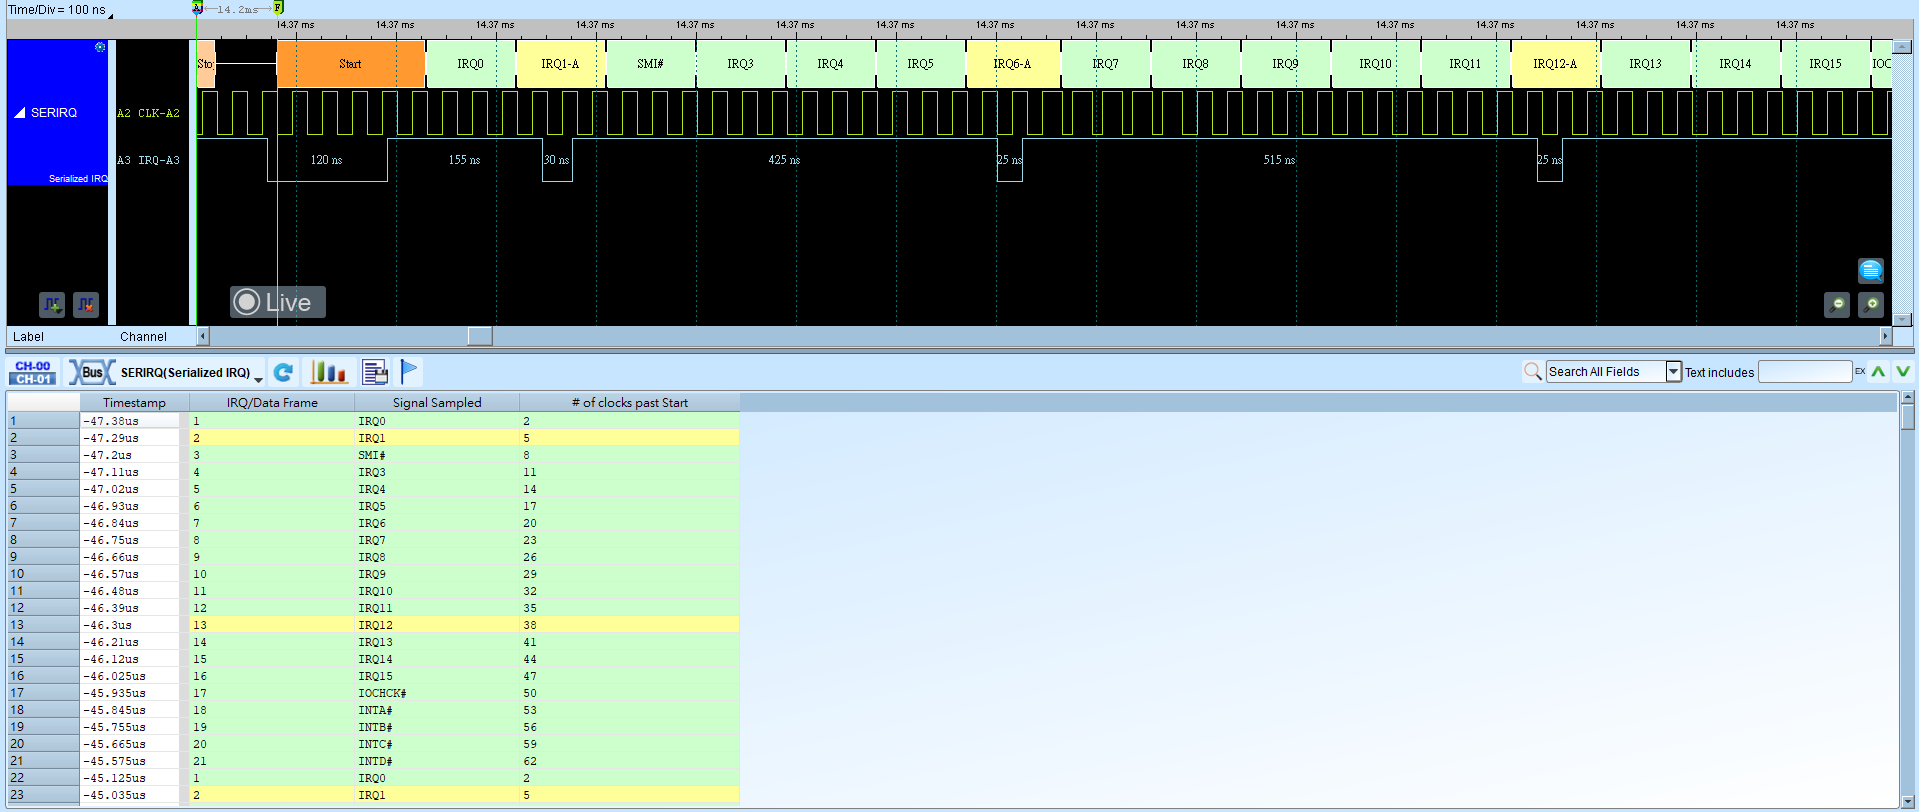Click the CH-00 CH-01 channel icon
1919x812 pixels.
[33, 373]
